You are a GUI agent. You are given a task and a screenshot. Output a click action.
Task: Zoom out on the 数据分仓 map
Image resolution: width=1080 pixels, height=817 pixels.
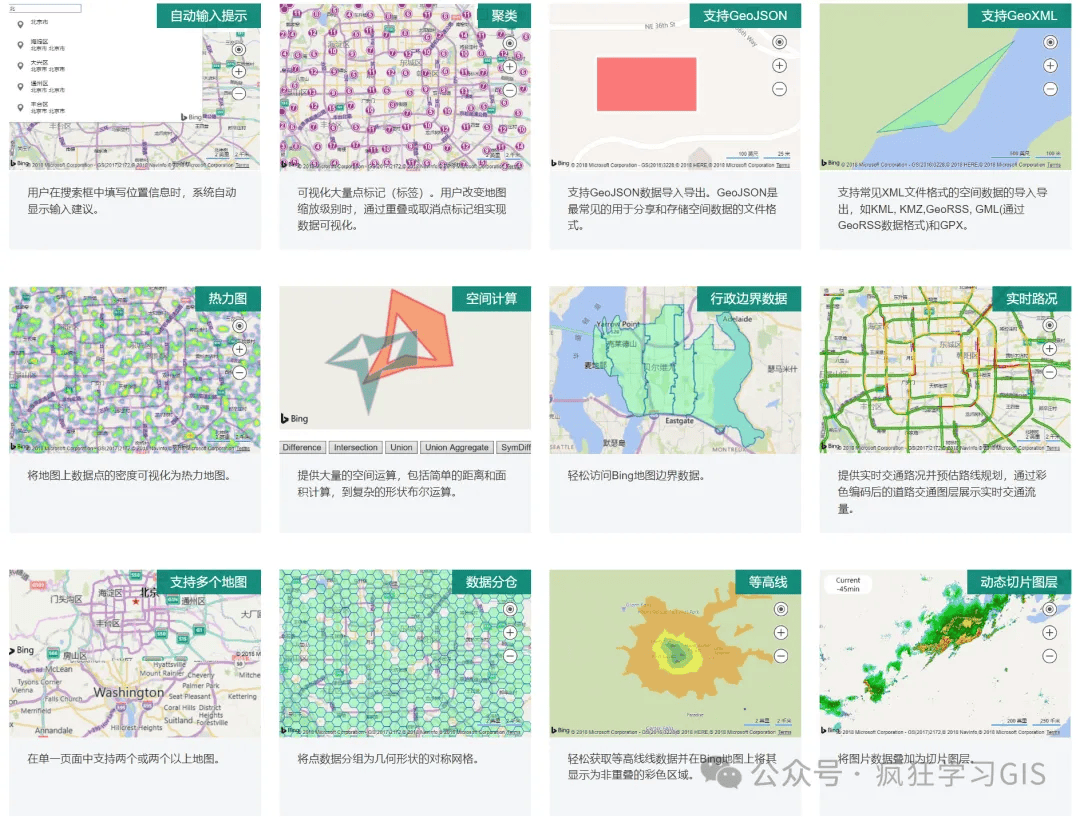510,656
